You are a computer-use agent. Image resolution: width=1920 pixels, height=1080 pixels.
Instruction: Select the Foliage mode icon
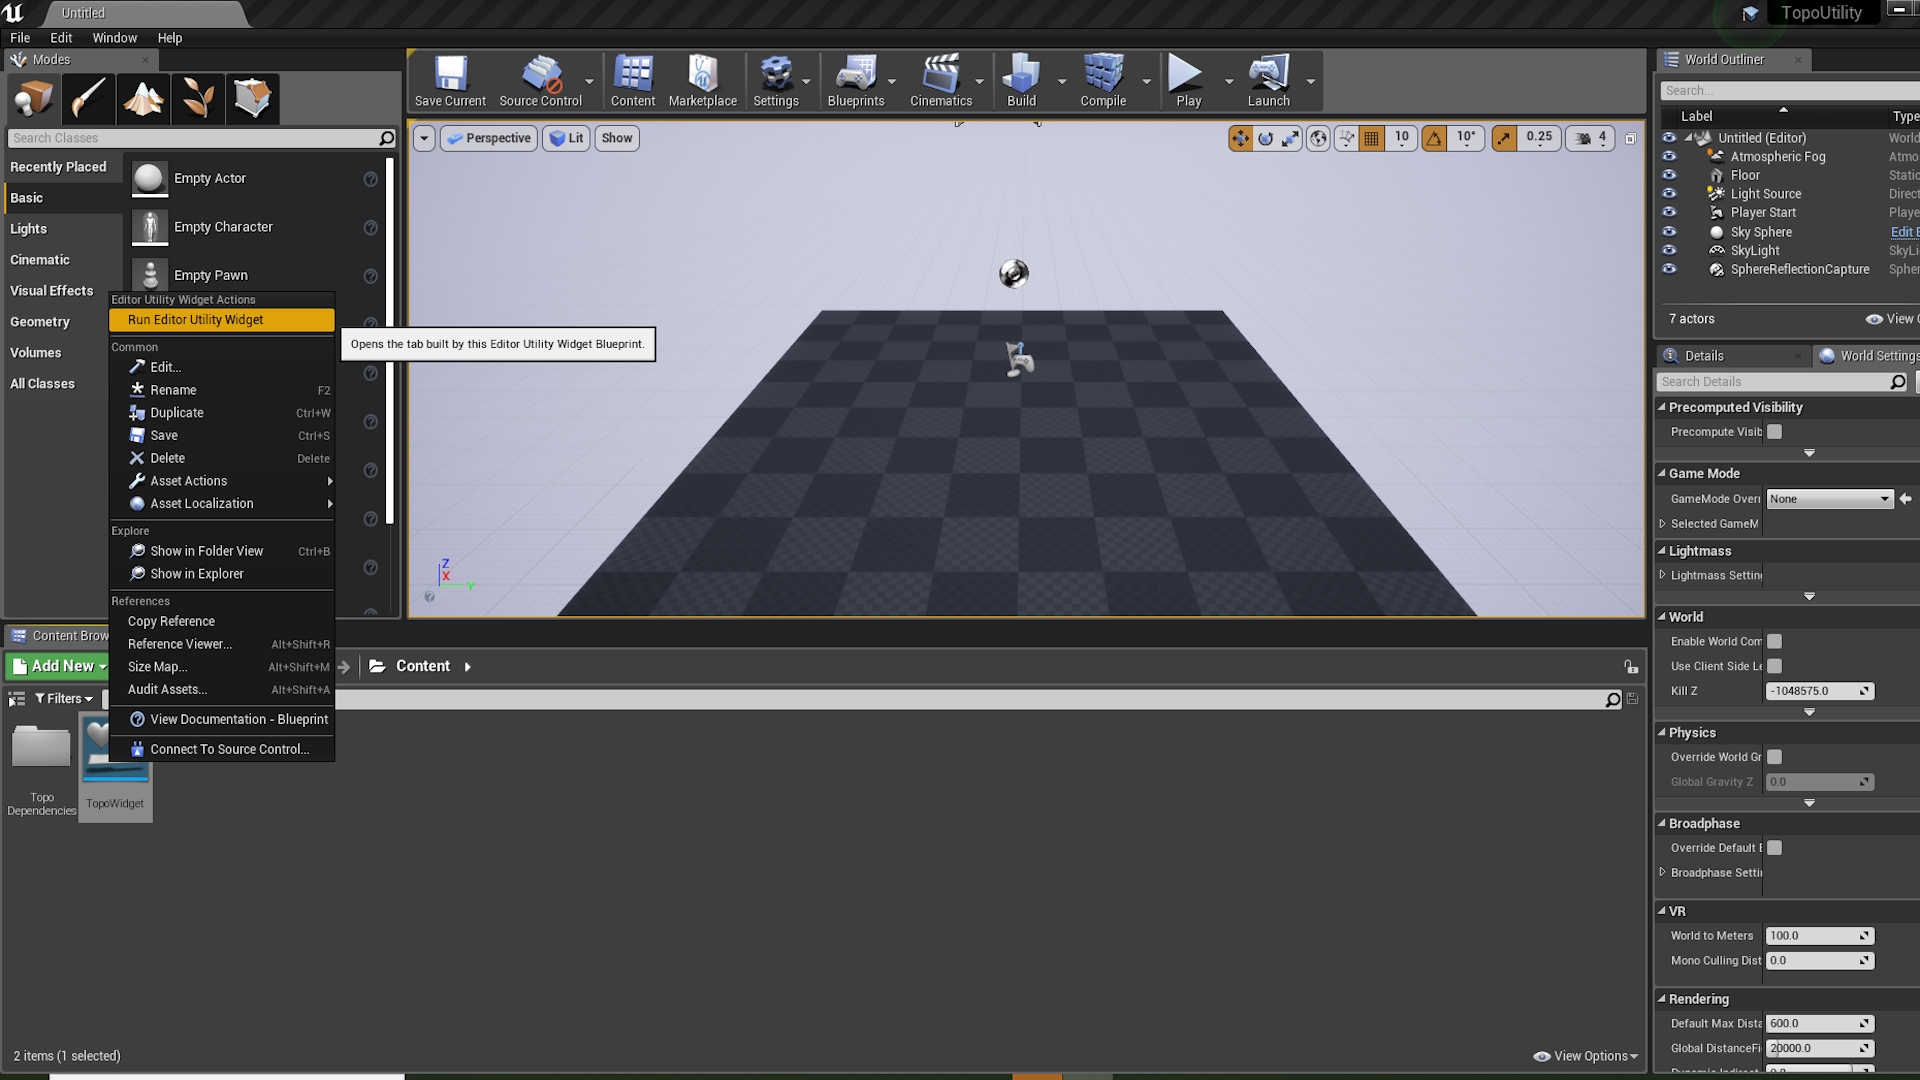tap(197, 98)
